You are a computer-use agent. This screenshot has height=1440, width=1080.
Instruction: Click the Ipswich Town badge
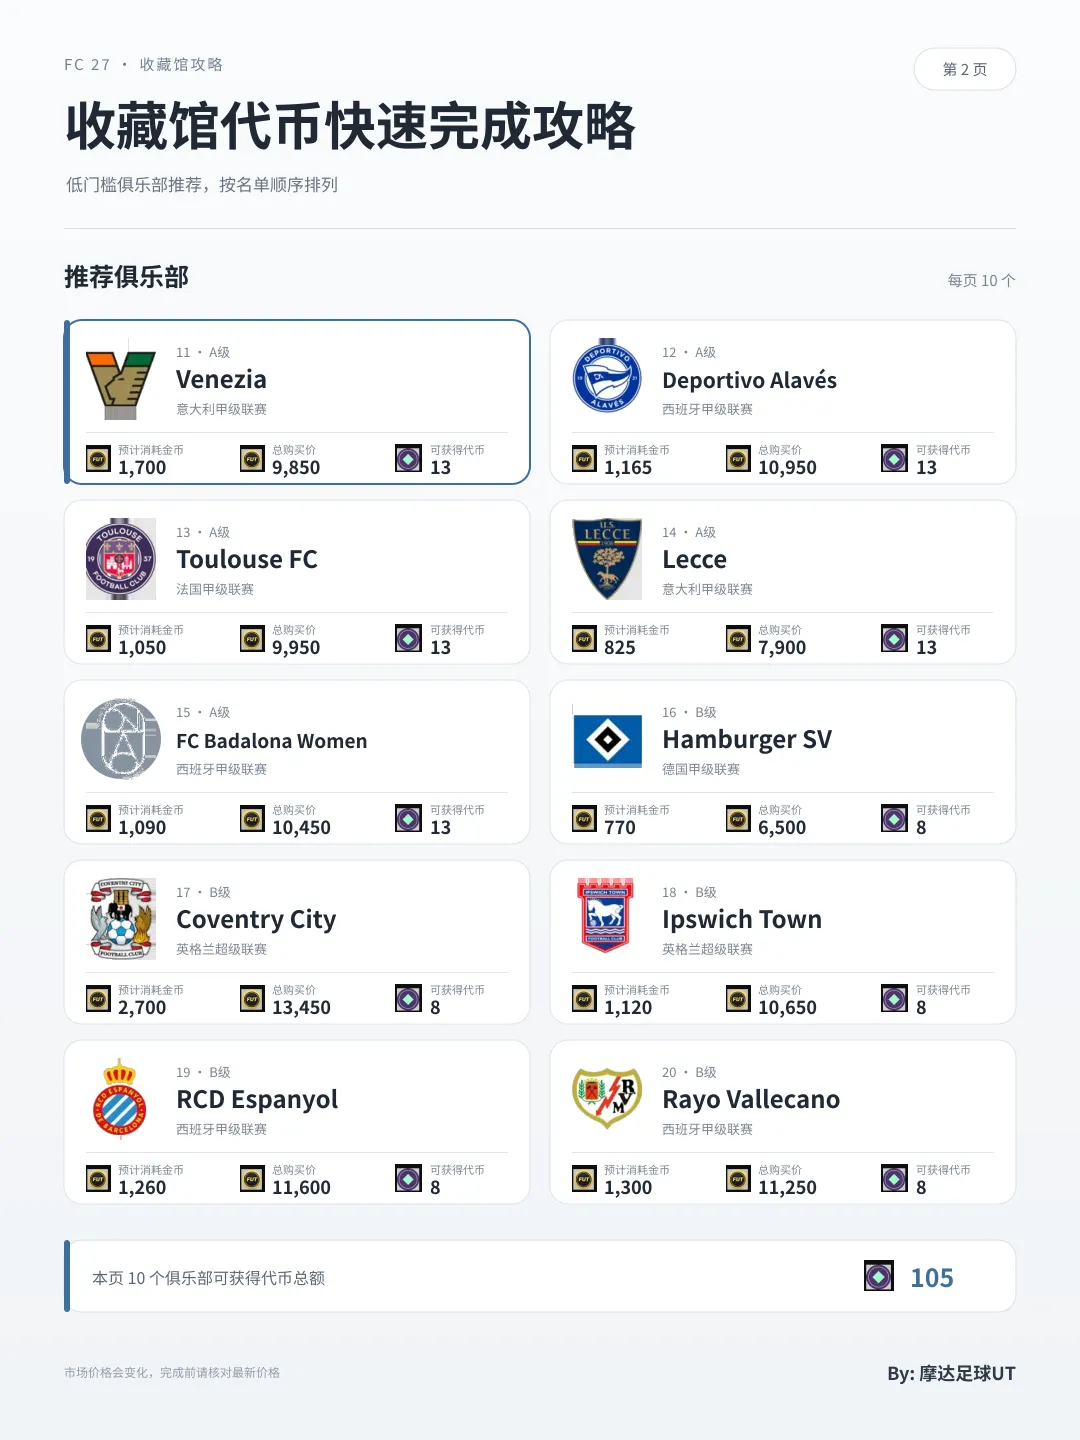[605, 915]
